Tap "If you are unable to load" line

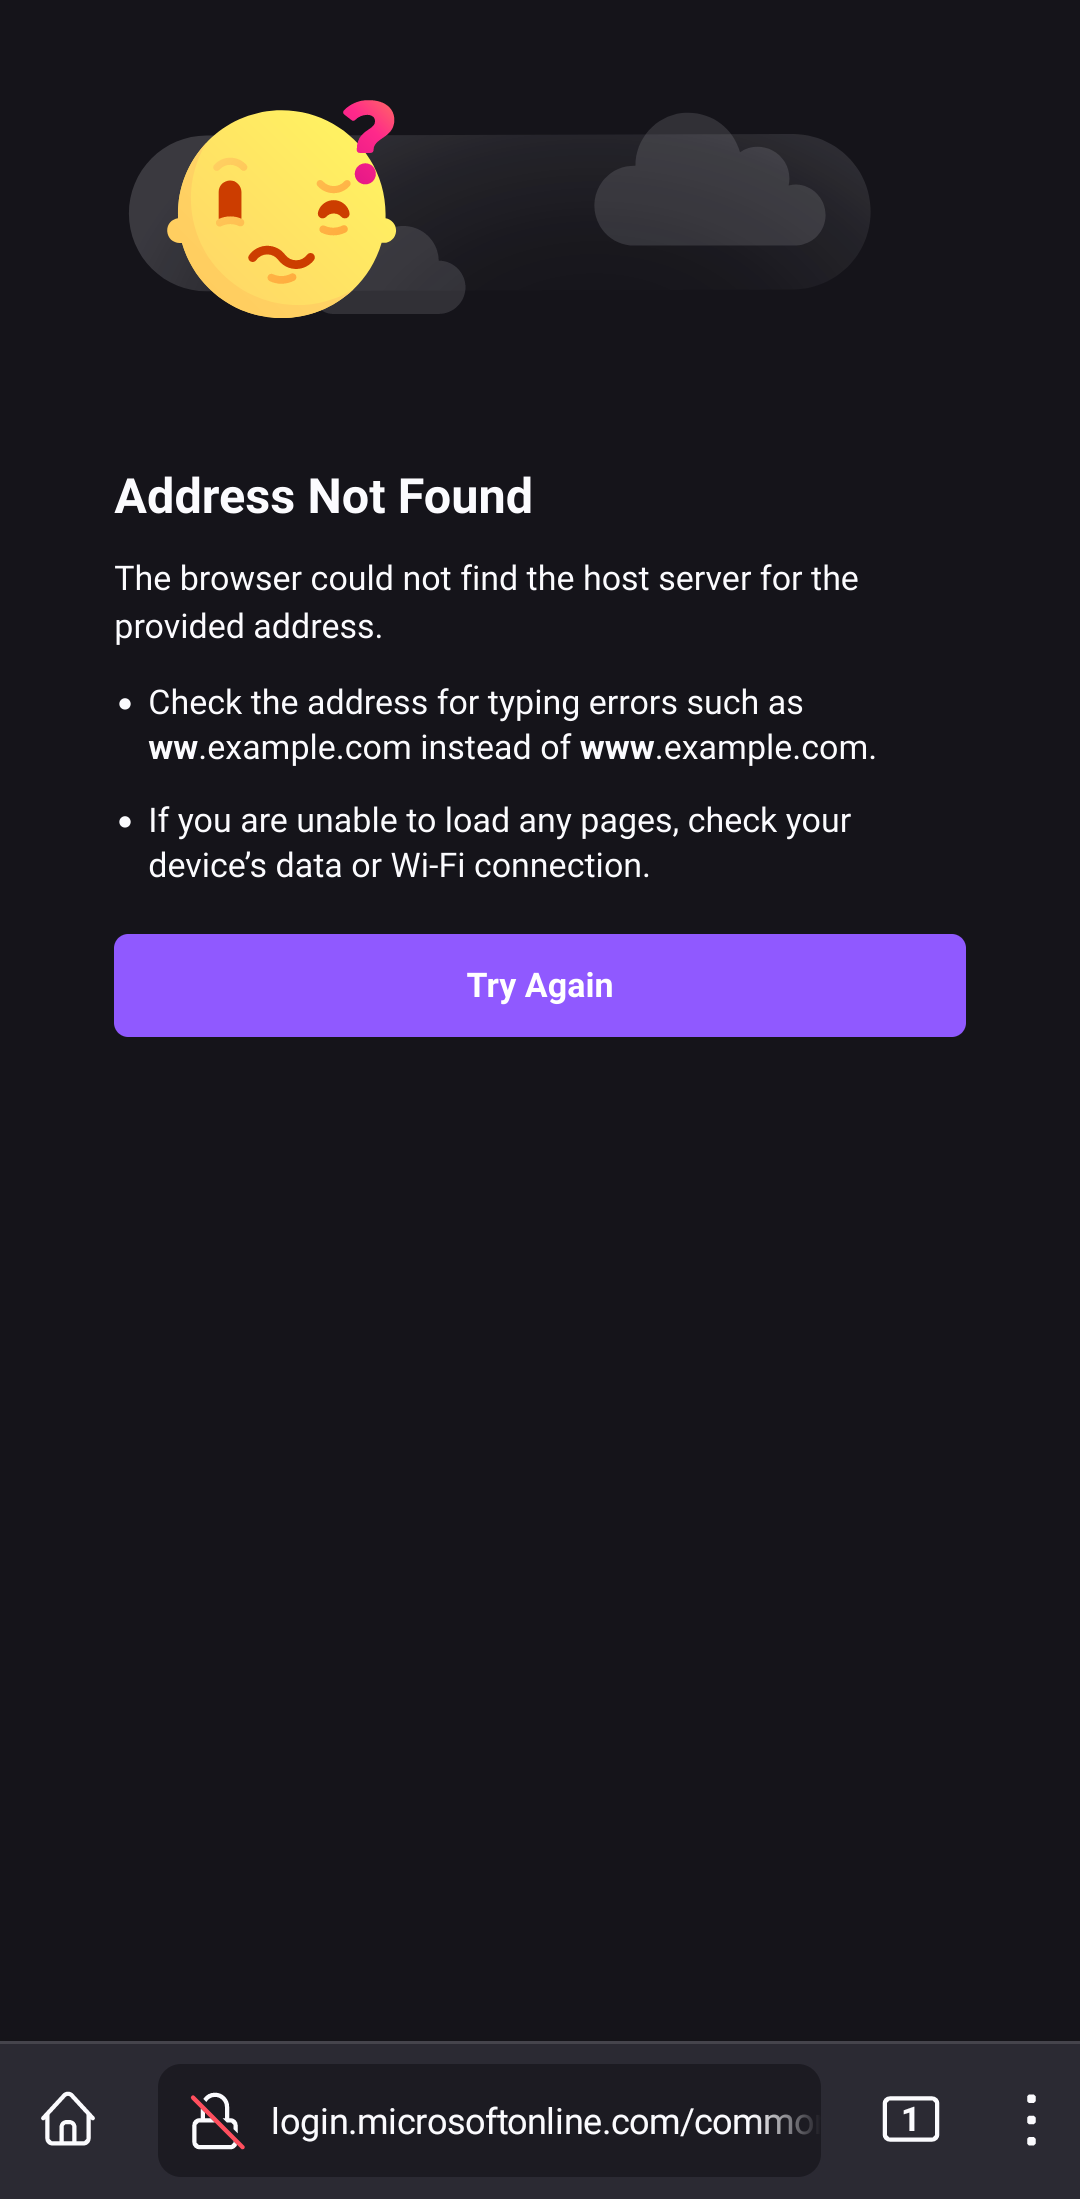pos(499,821)
